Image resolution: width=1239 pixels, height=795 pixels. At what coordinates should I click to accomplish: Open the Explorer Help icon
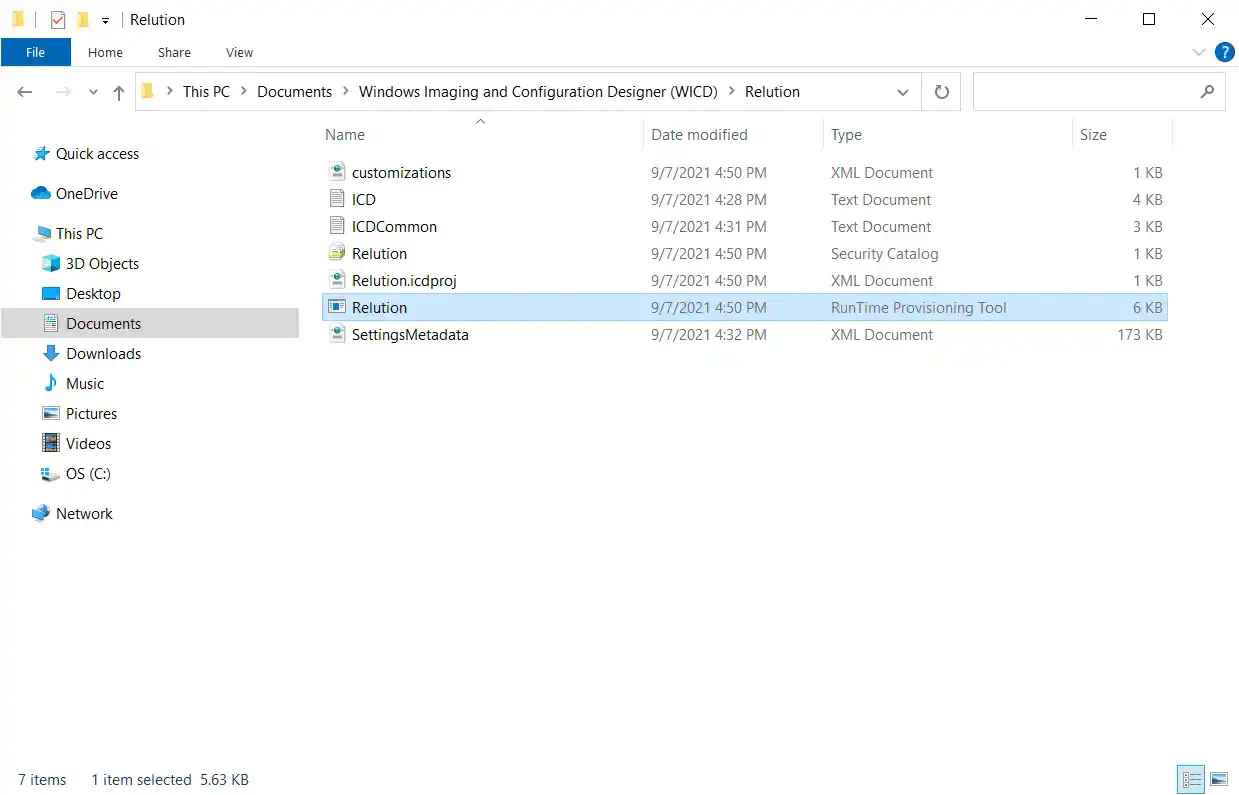click(1224, 52)
